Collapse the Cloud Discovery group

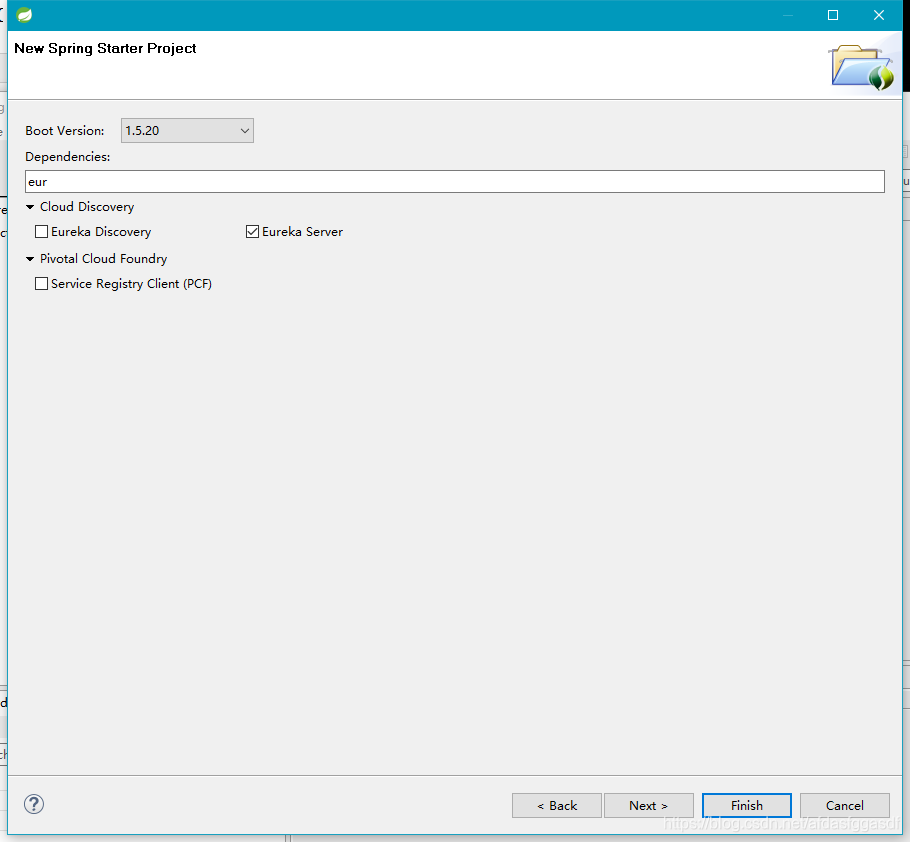tap(30, 207)
